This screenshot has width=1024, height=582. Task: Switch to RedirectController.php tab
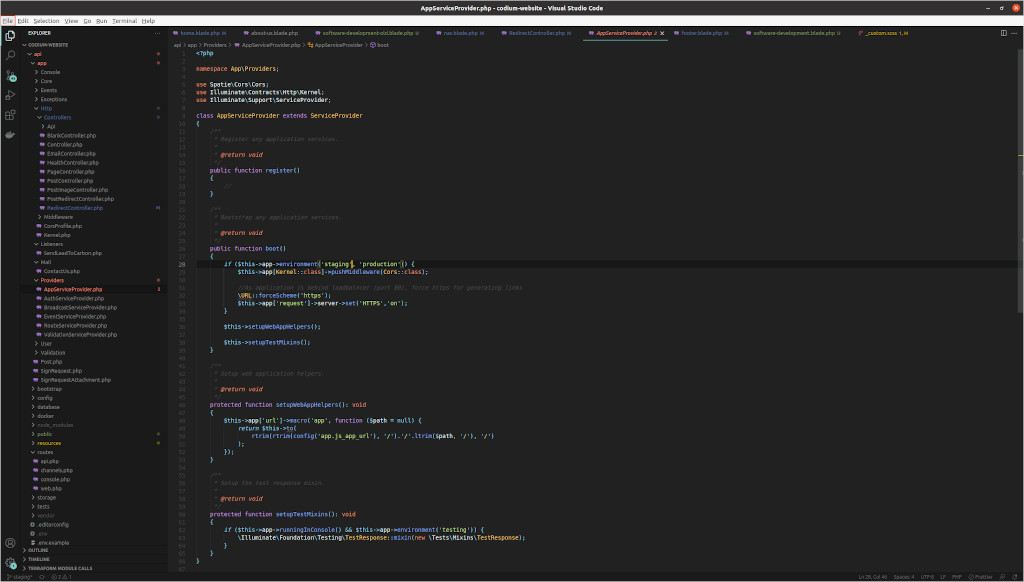click(537, 33)
